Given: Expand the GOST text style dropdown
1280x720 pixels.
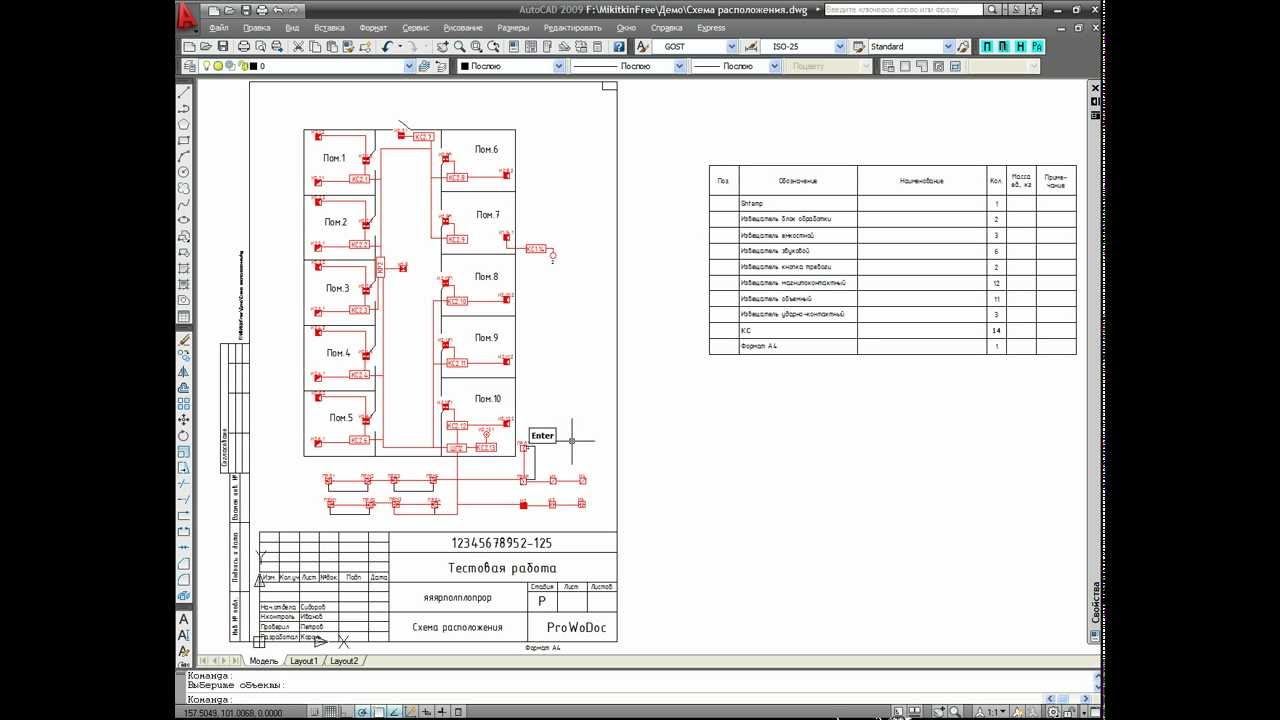Looking at the screenshot, I should (x=732, y=46).
